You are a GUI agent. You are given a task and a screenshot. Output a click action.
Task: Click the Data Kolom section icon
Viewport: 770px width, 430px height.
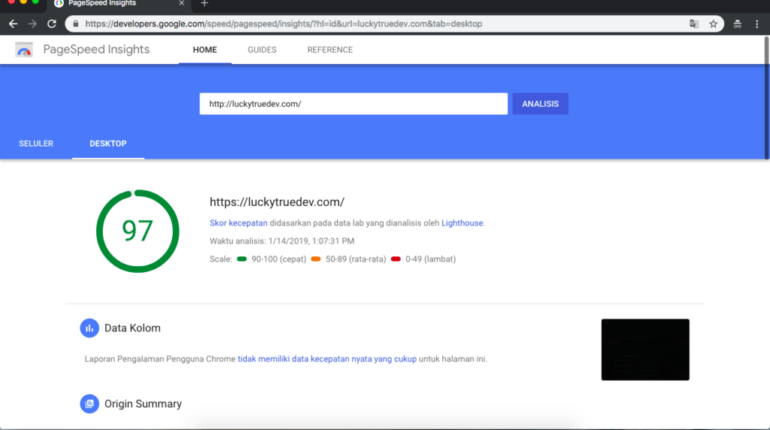[89, 328]
